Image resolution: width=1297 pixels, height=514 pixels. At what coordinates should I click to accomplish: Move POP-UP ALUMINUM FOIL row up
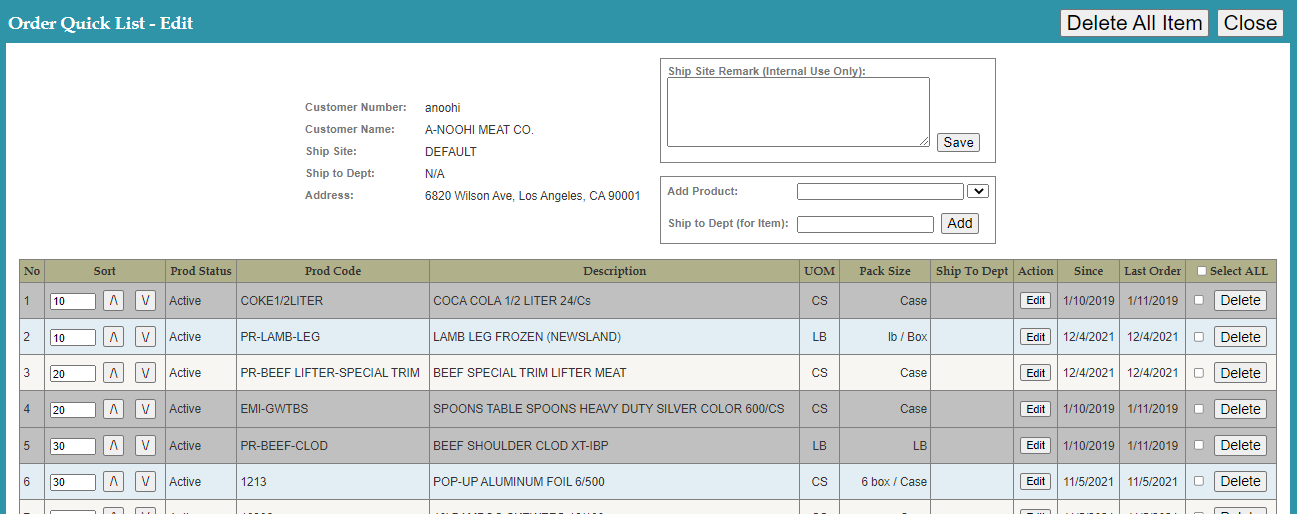(x=113, y=481)
